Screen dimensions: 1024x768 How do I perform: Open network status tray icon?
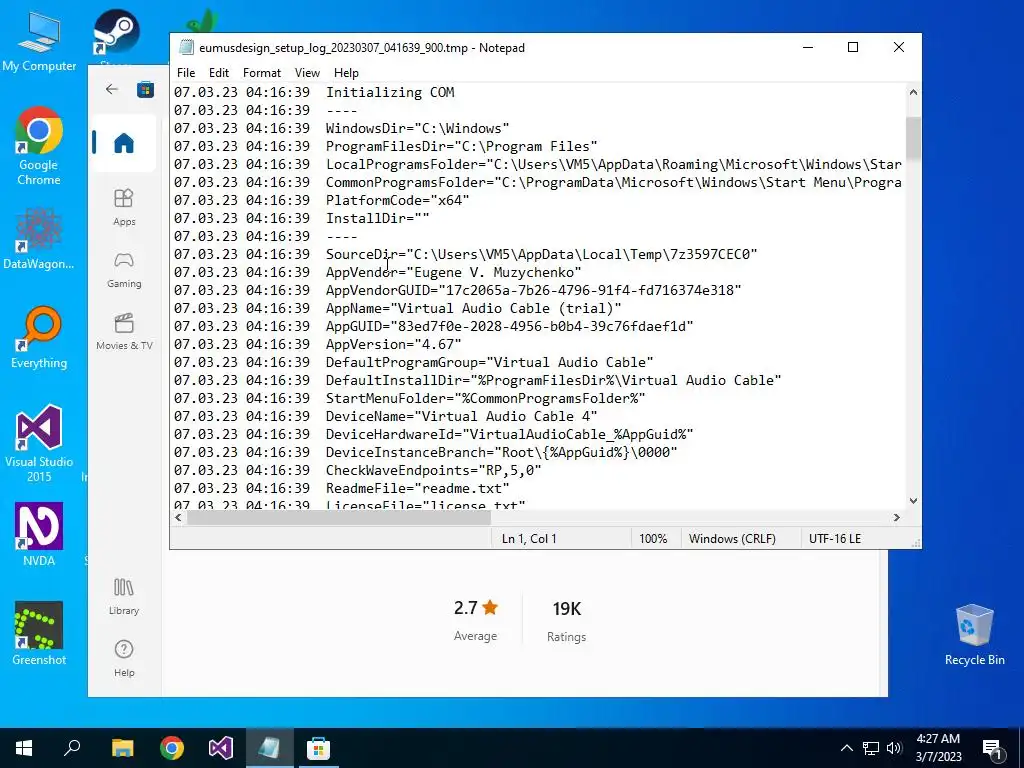click(871, 748)
